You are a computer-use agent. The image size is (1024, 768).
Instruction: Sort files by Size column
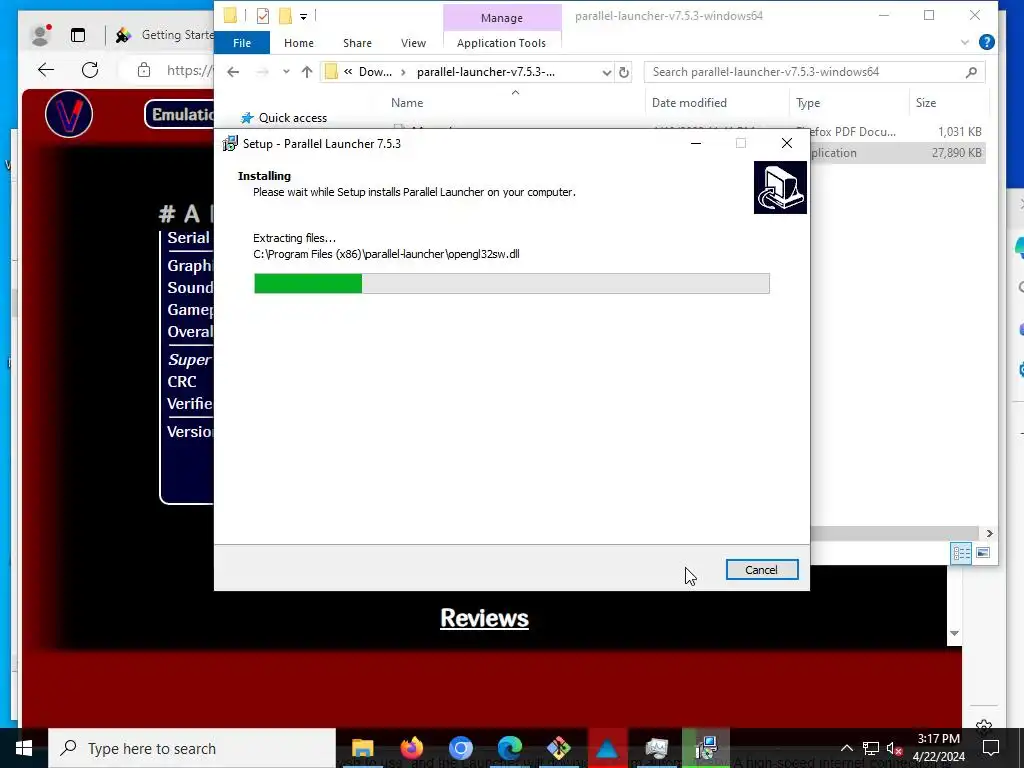pos(925,103)
